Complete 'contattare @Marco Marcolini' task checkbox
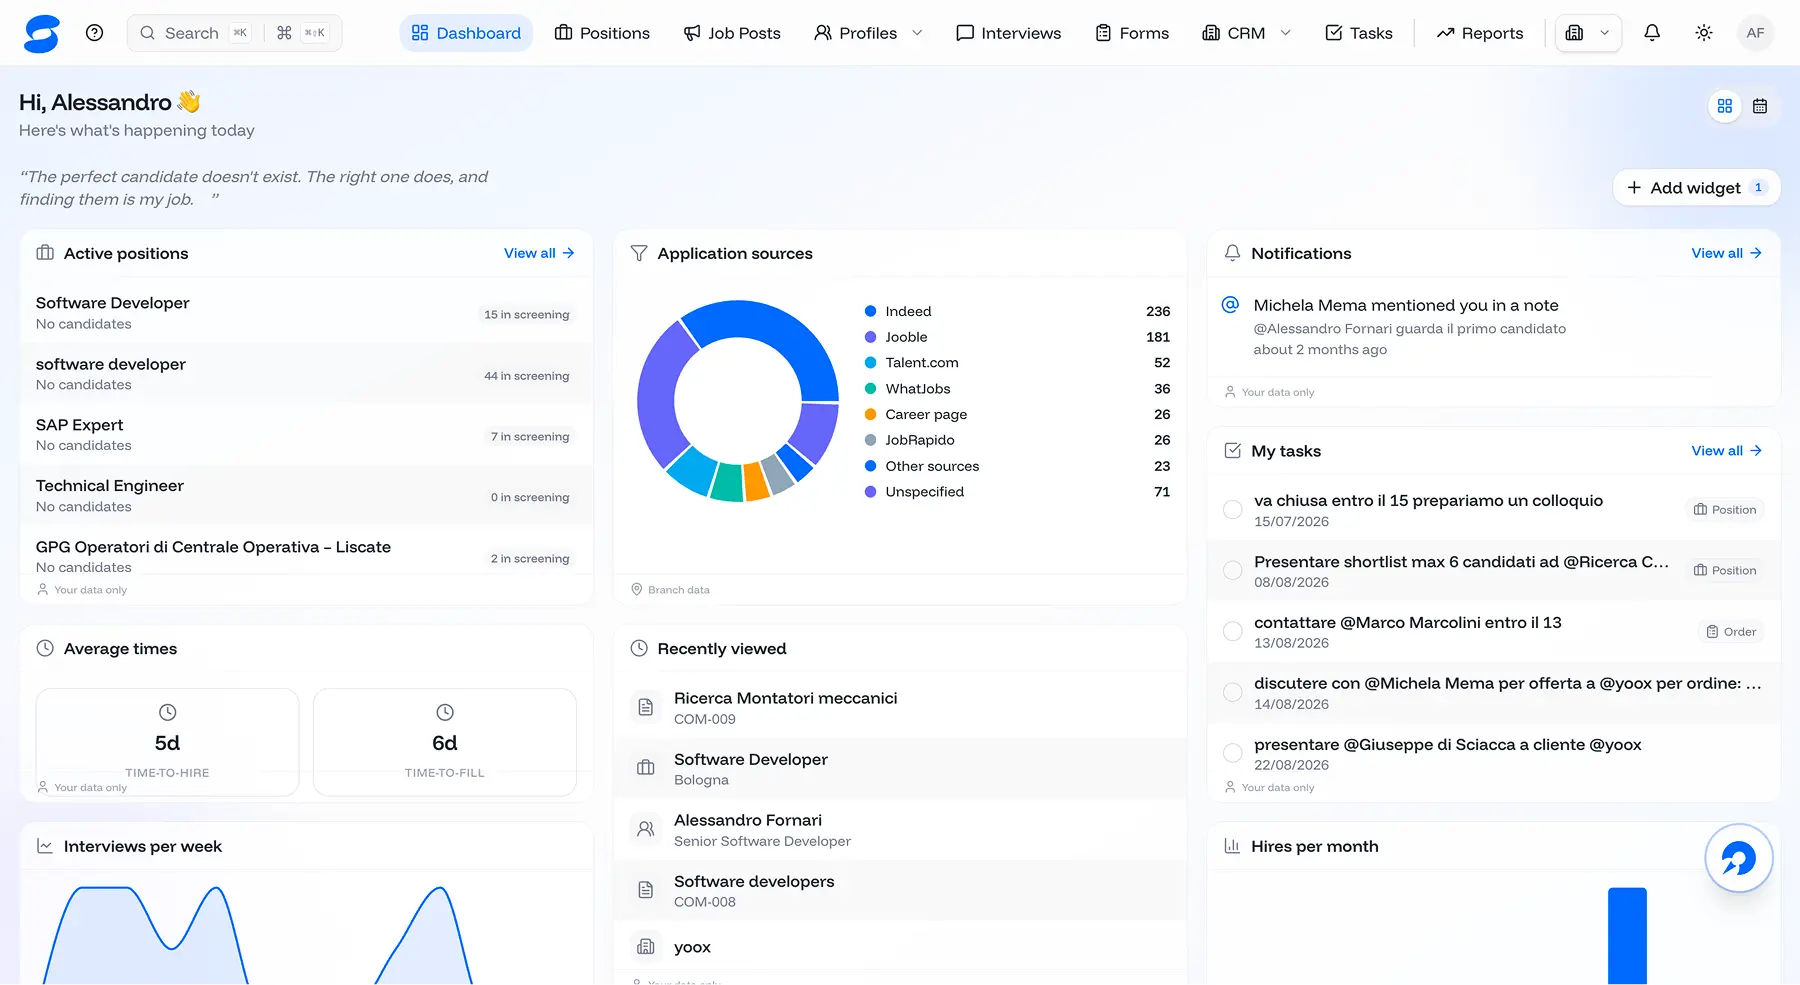 coord(1233,632)
